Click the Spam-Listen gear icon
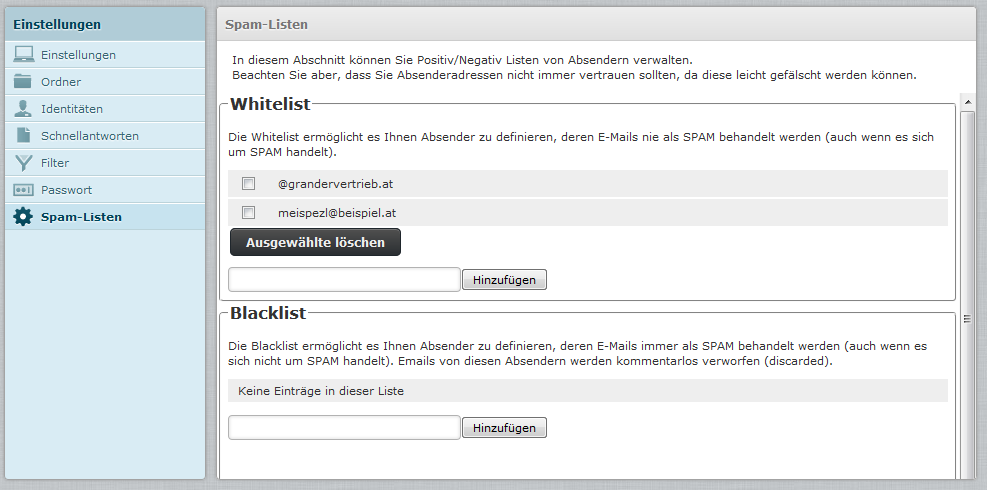The width and height of the screenshot is (987, 490). coord(23,217)
